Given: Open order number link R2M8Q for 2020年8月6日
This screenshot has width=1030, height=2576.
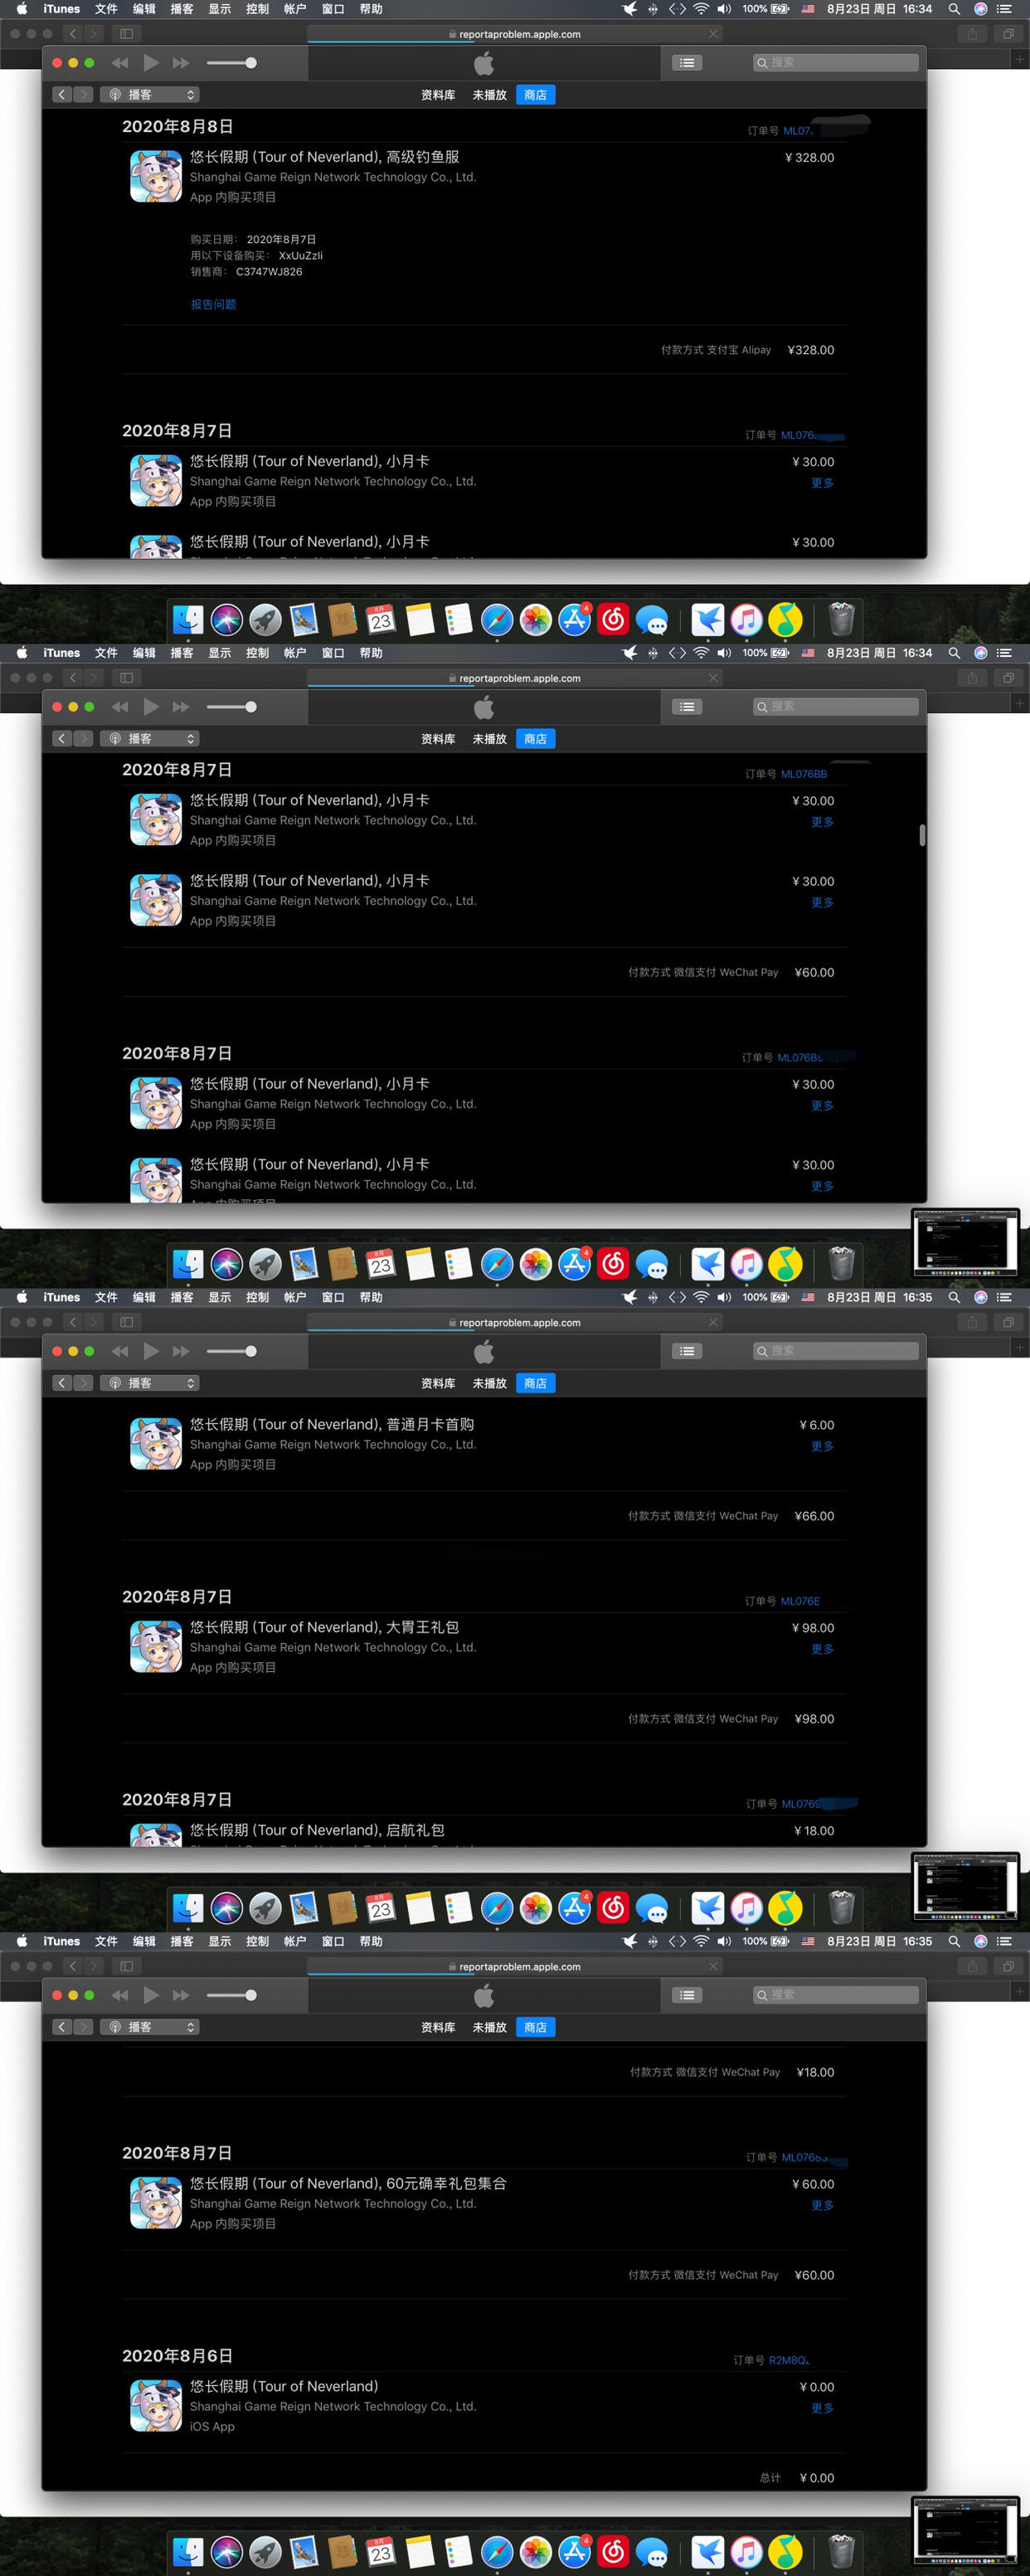Looking at the screenshot, I should tap(789, 2360).
